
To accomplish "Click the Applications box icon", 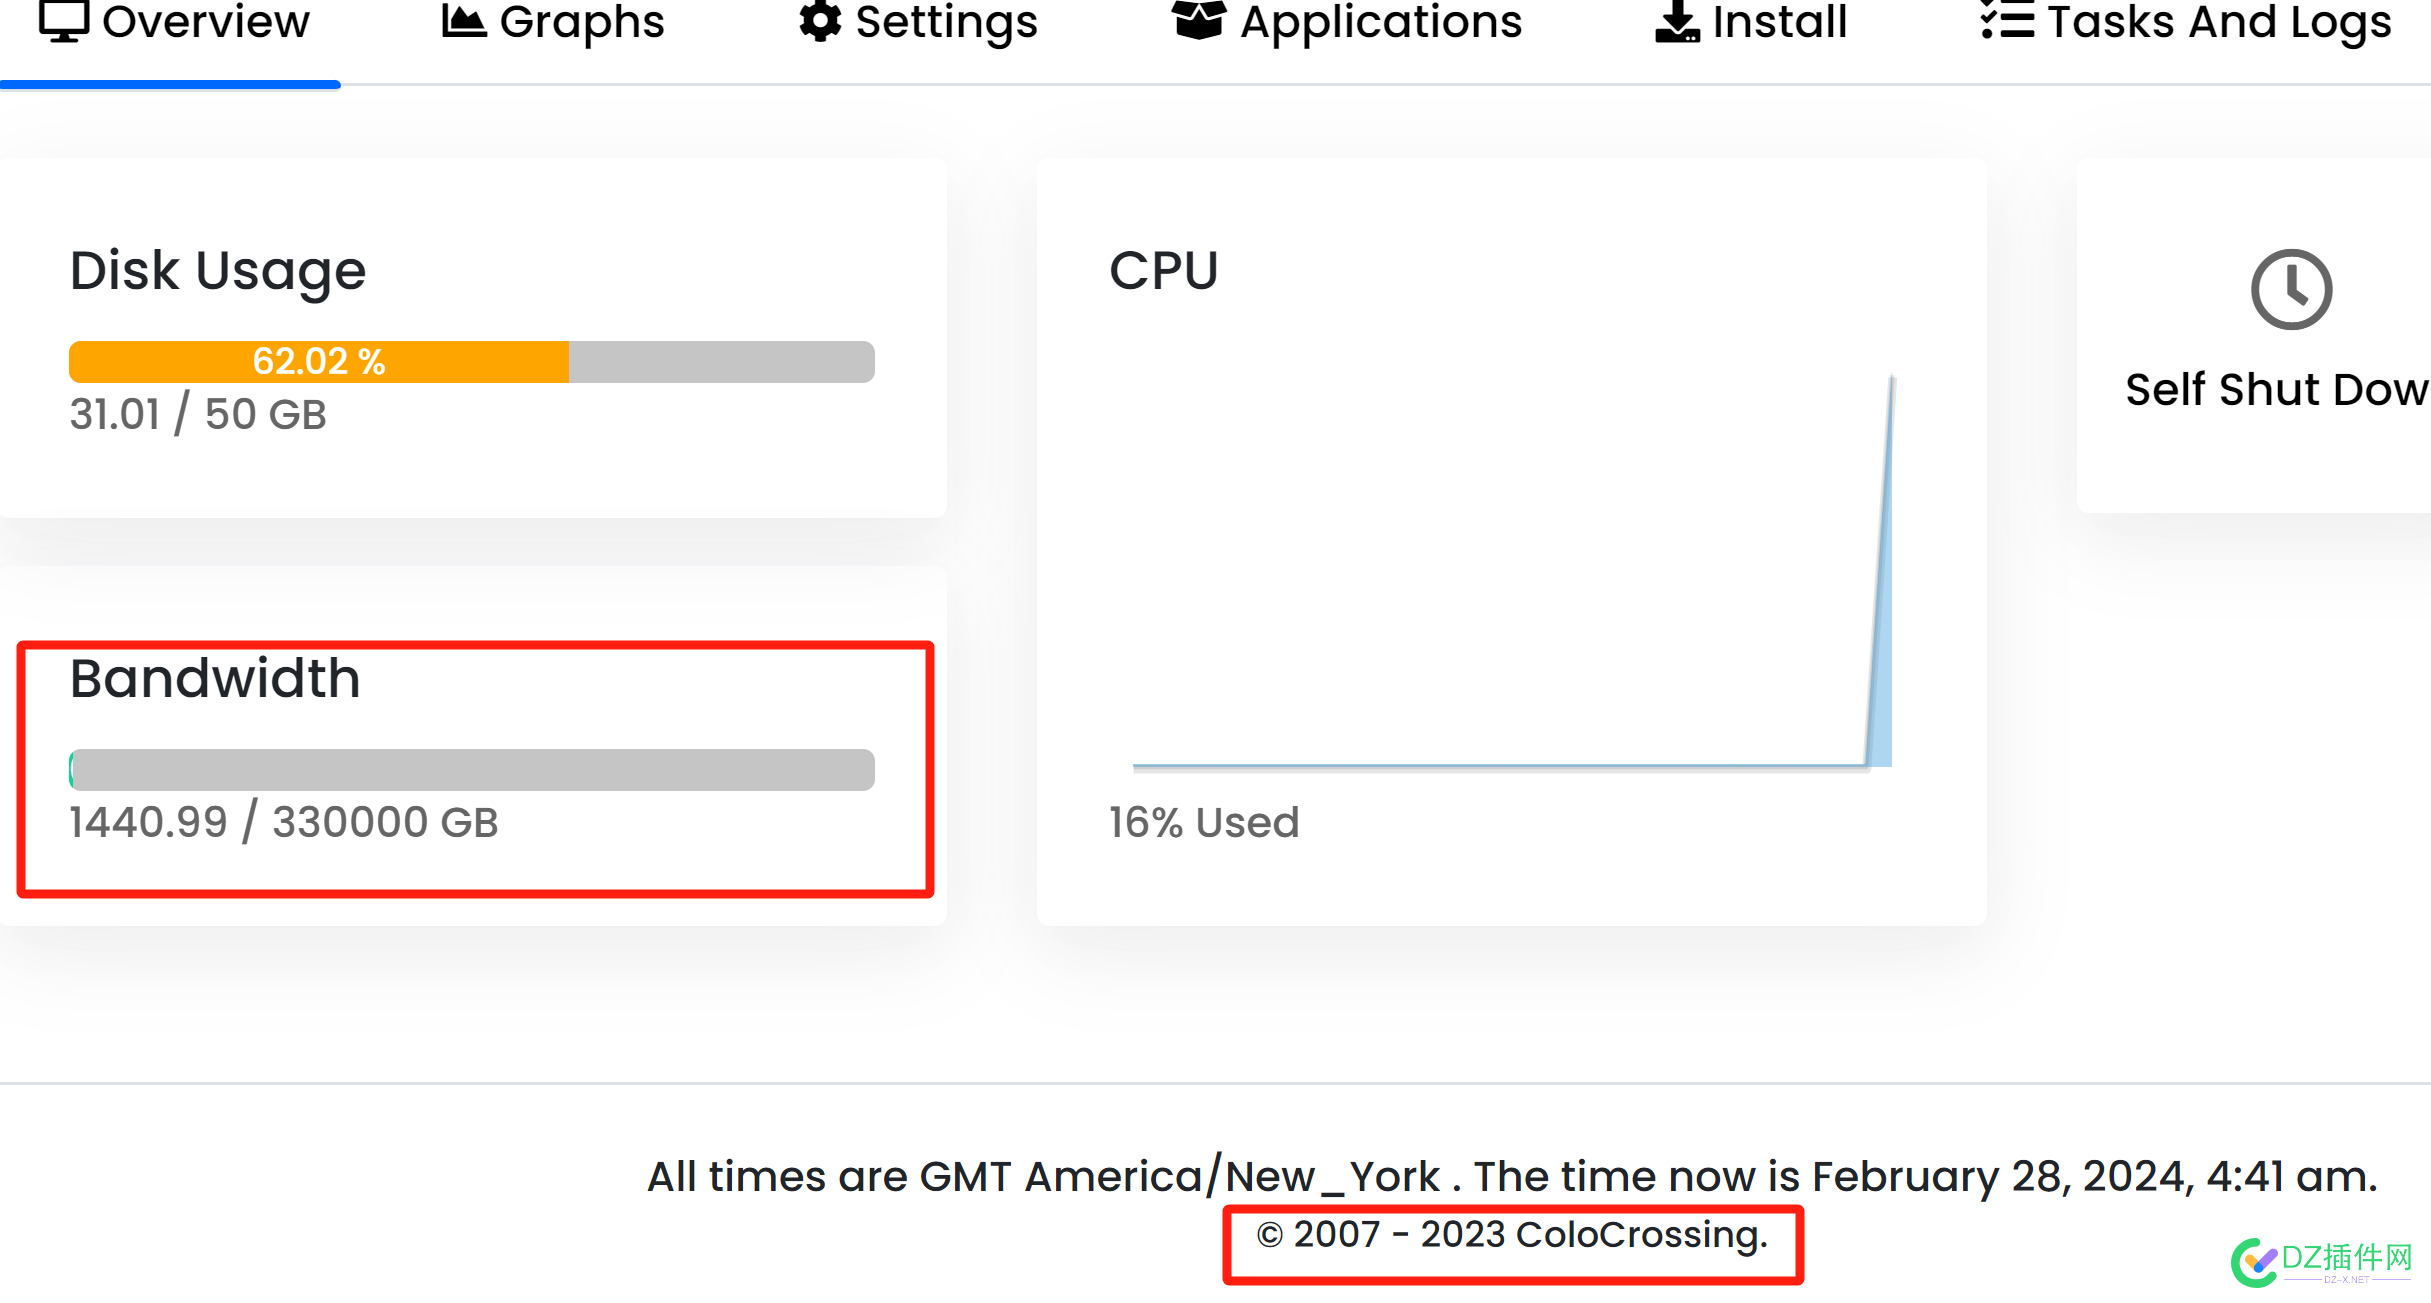I will tap(1198, 20).
